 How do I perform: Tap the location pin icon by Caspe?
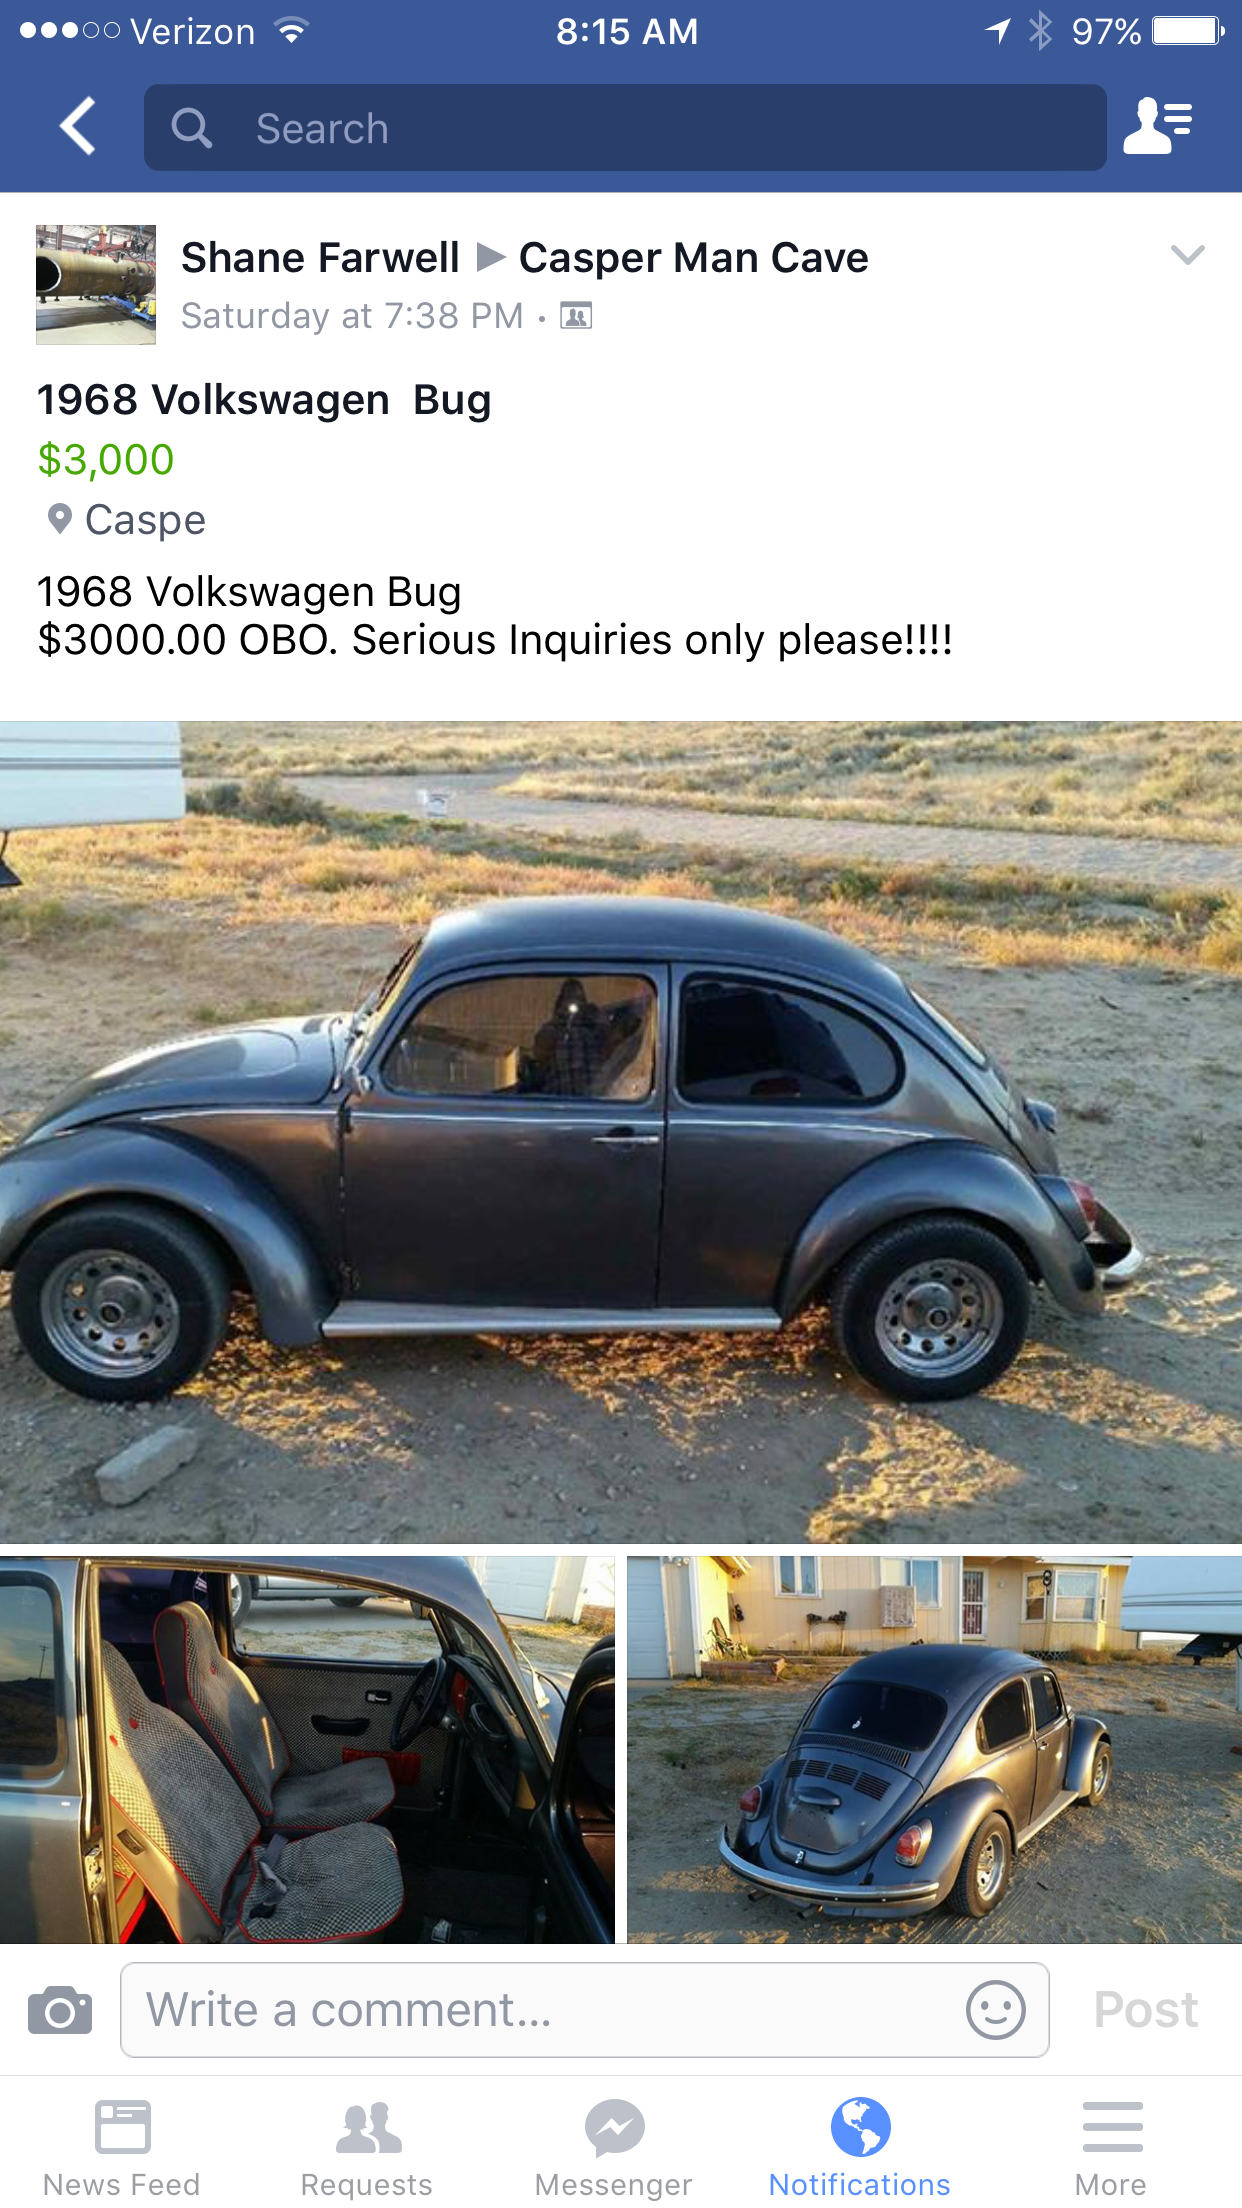click(60, 519)
